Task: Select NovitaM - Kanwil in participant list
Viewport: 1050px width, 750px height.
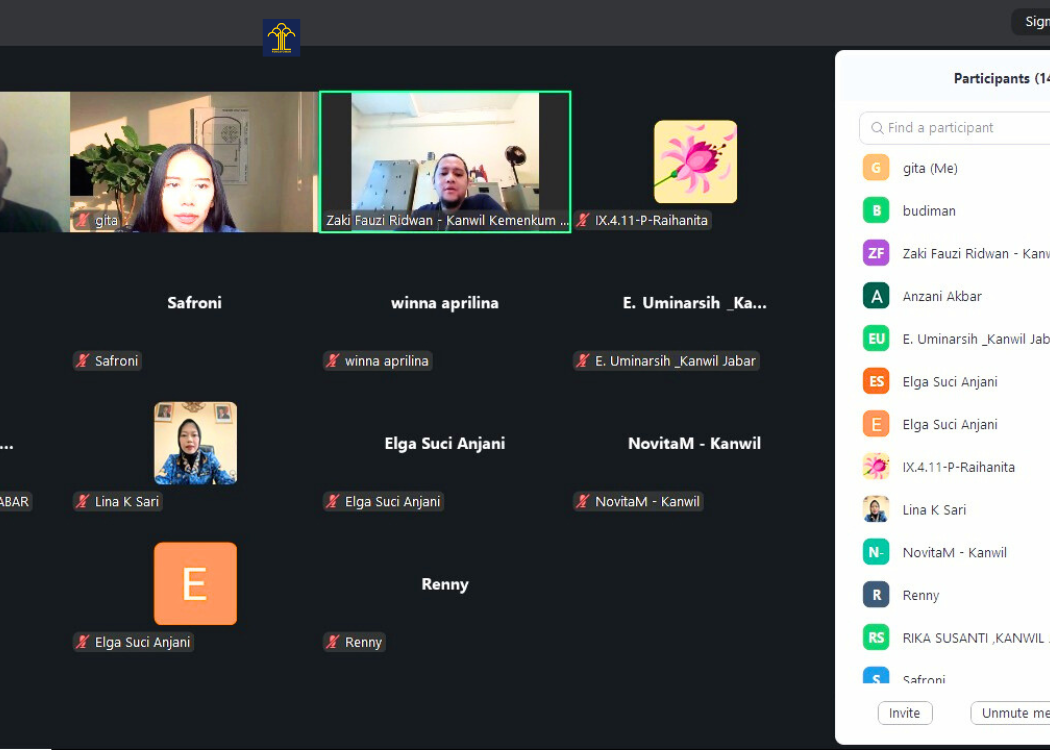Action: (954, 552)
